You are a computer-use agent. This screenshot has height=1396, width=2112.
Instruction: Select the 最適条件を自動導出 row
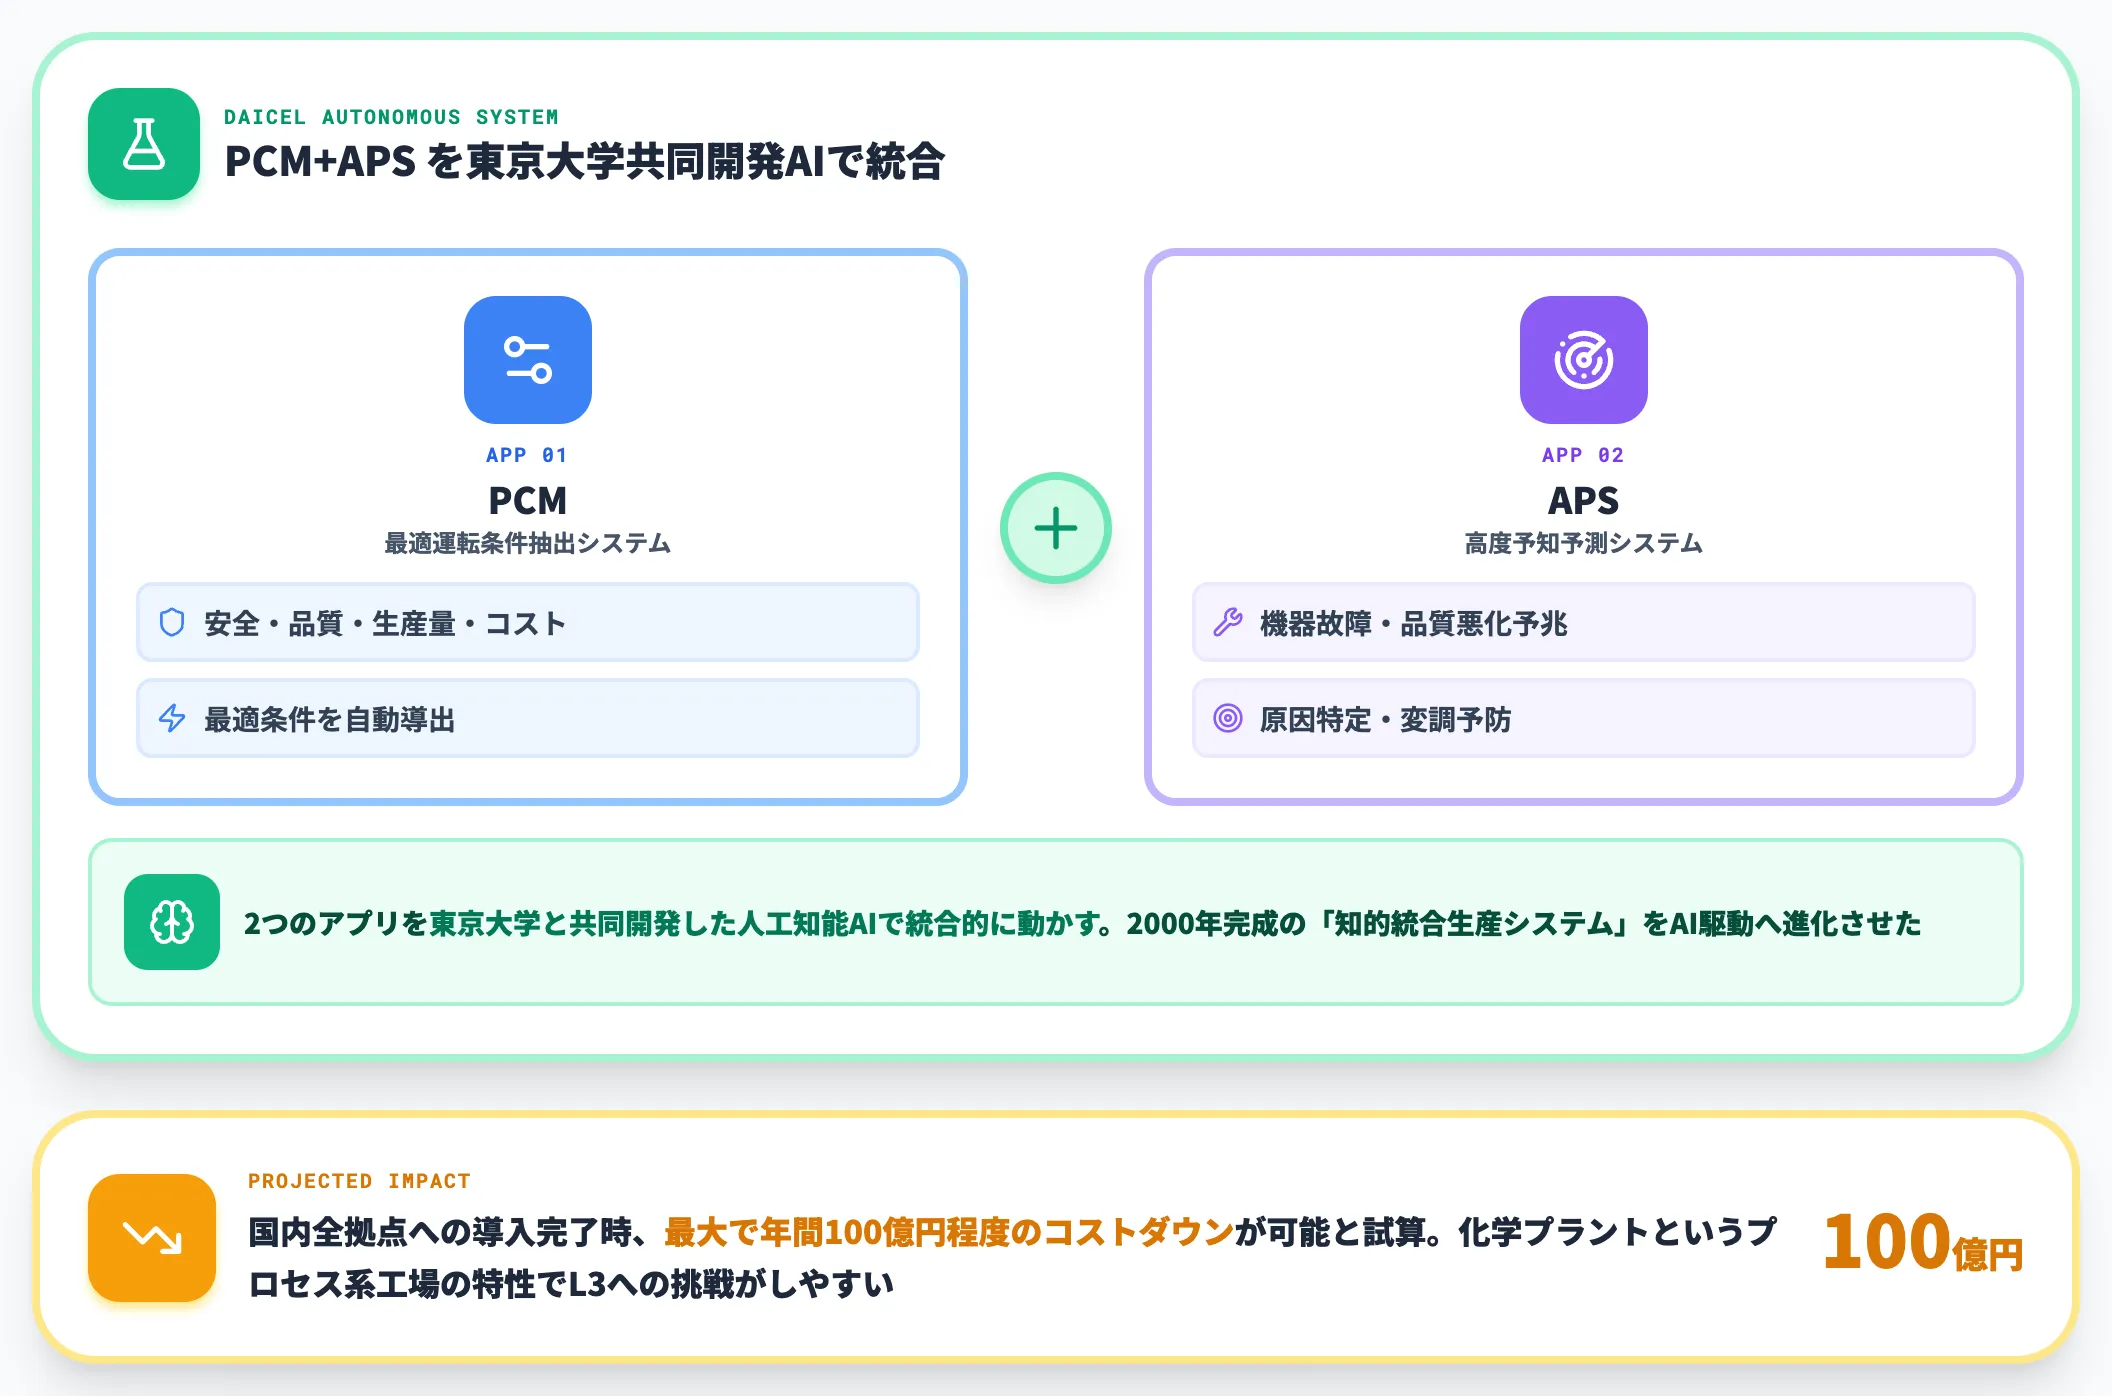click(x=528, y=718)
